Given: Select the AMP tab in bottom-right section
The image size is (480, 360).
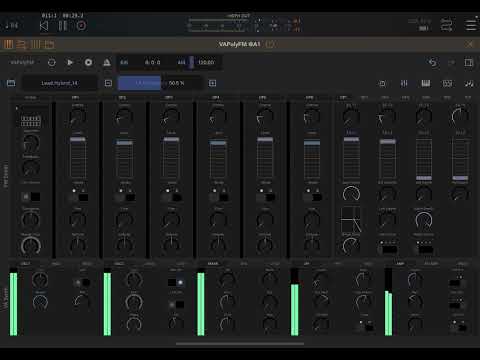Looking at the screenshot, I should (x=400, y=264).
